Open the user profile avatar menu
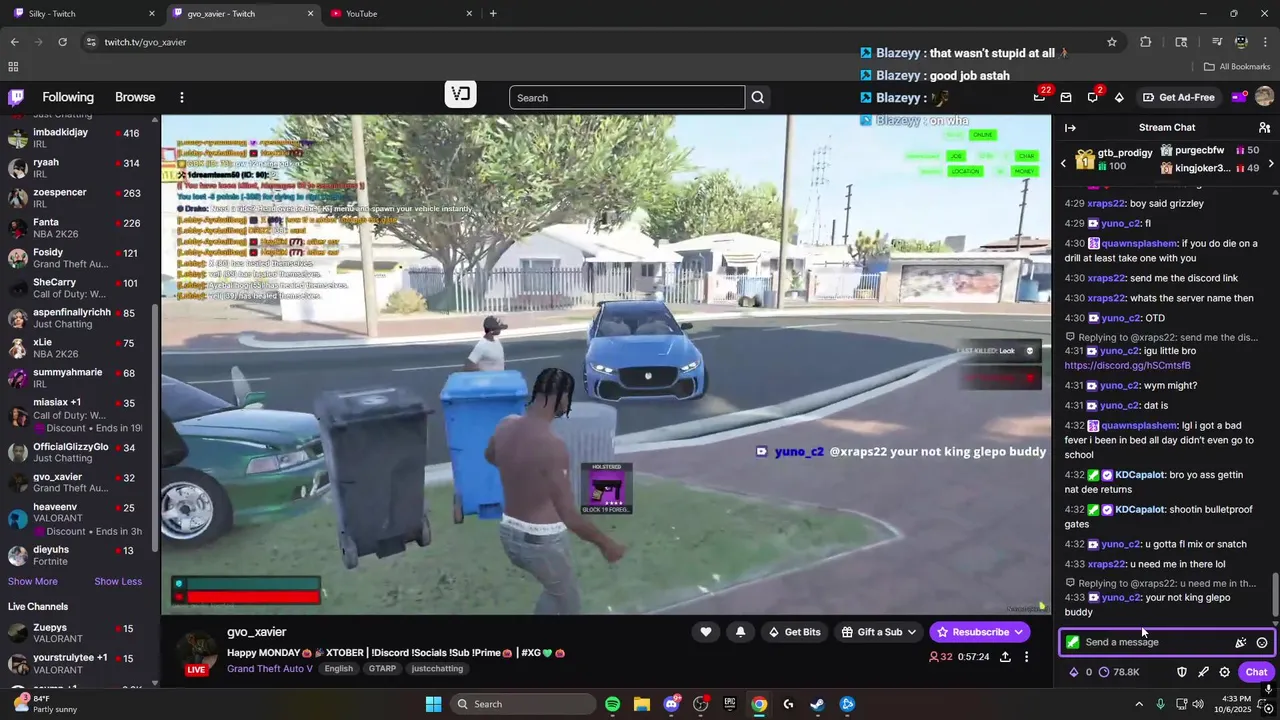1280x720 pixels. pyautogui.click(x=1264, y=97)
